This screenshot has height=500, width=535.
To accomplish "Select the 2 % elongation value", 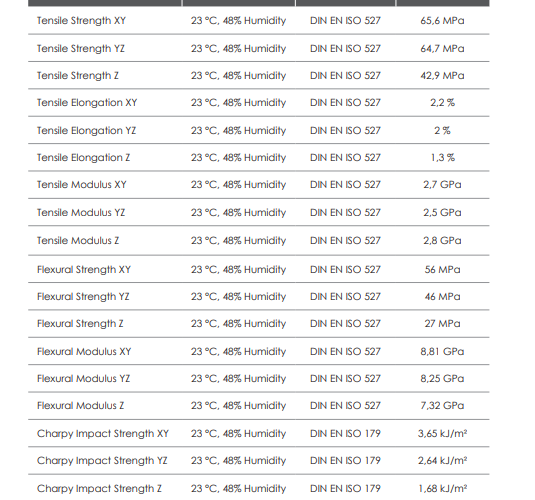I will (x=442, y=131).
